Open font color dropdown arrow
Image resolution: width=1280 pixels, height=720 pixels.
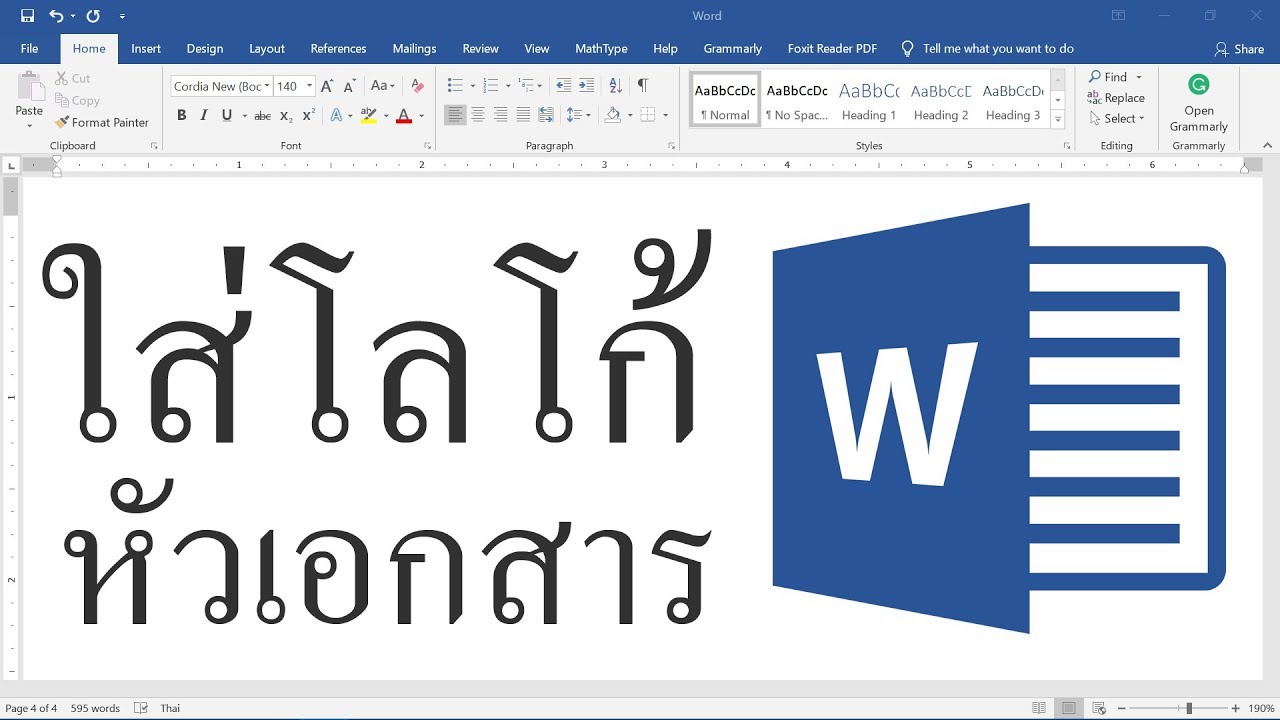(421, 116)
